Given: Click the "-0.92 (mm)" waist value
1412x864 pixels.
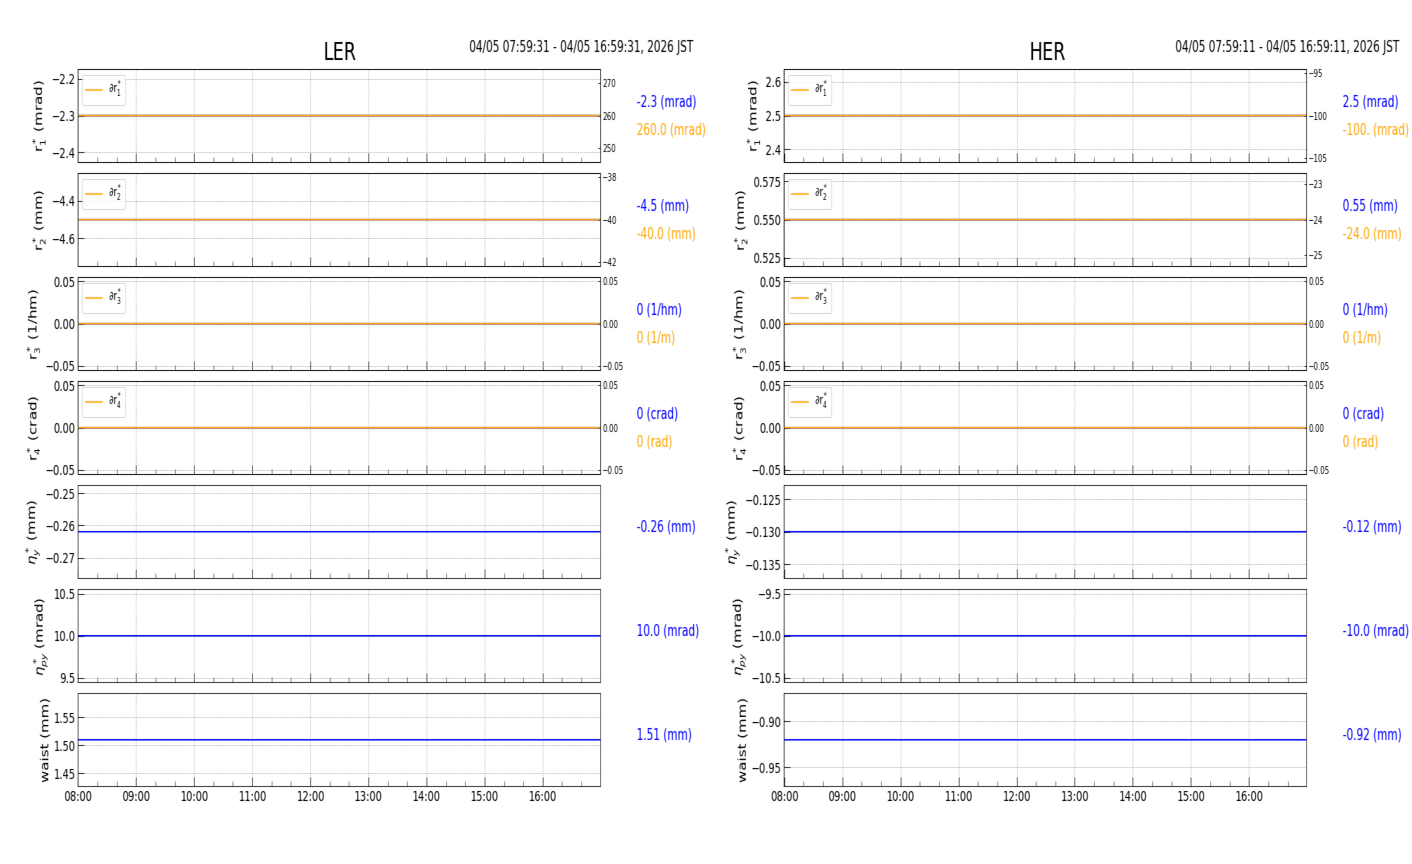Looking at the screenshot, I should tap(1372, 735).
